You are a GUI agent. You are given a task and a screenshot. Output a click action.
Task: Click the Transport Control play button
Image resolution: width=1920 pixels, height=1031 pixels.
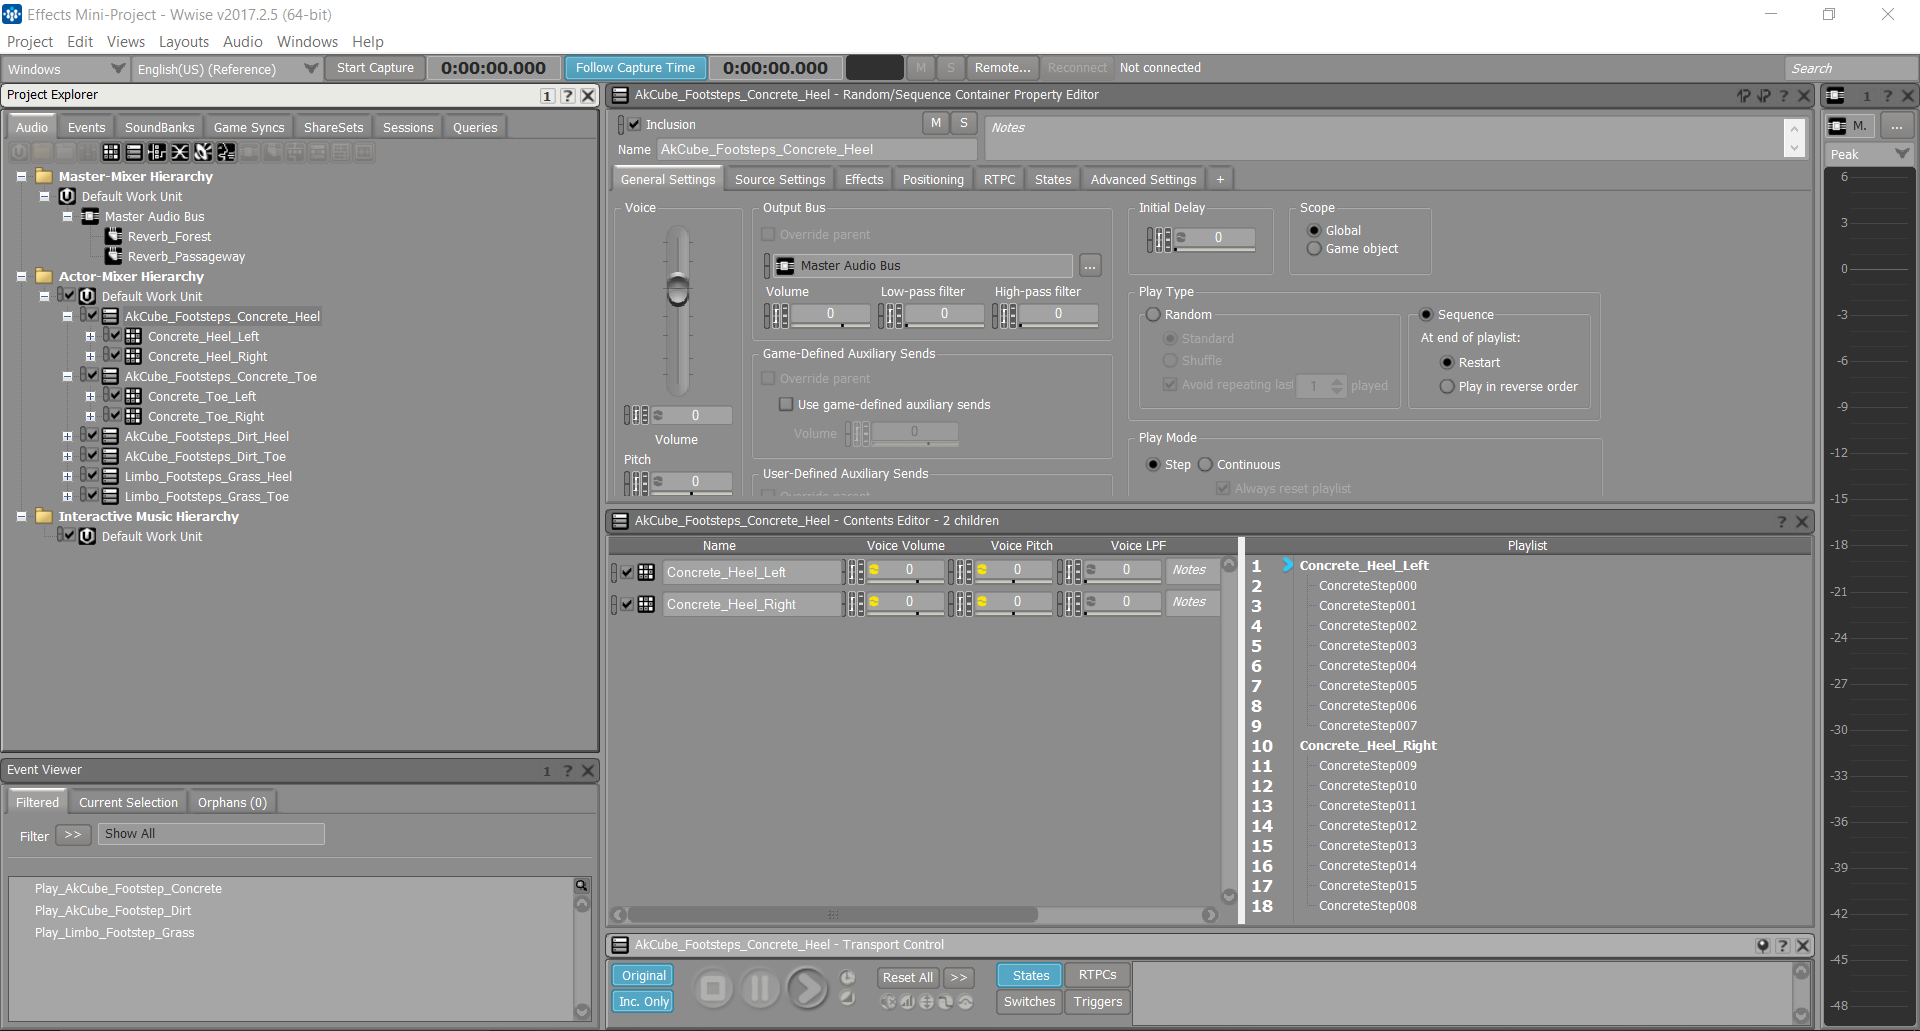[807, 989]
